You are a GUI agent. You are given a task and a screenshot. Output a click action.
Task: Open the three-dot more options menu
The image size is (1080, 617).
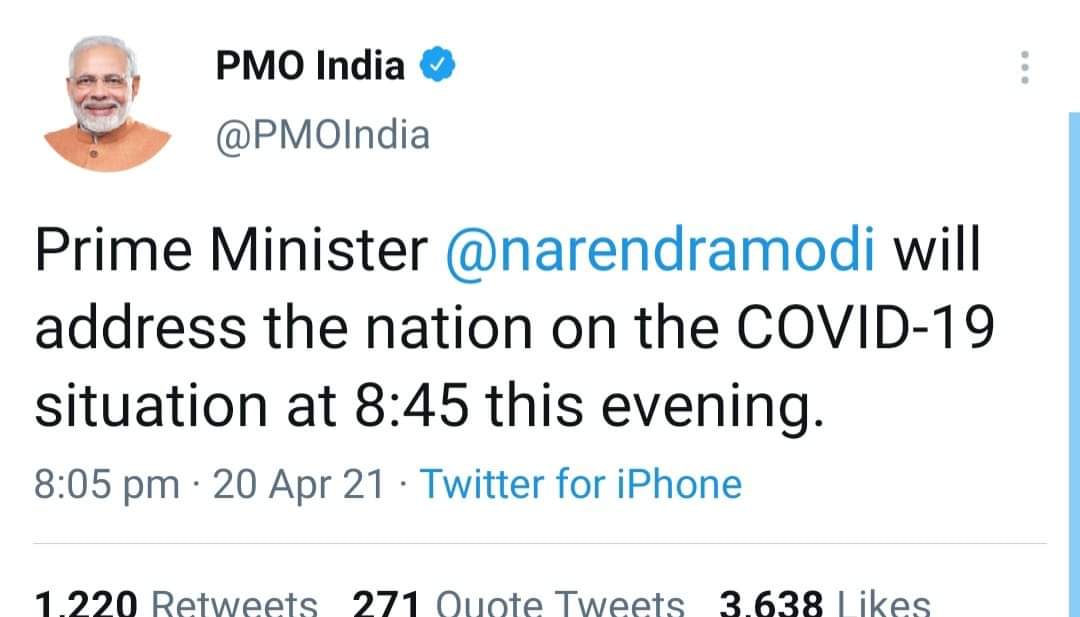[1023, 68]
